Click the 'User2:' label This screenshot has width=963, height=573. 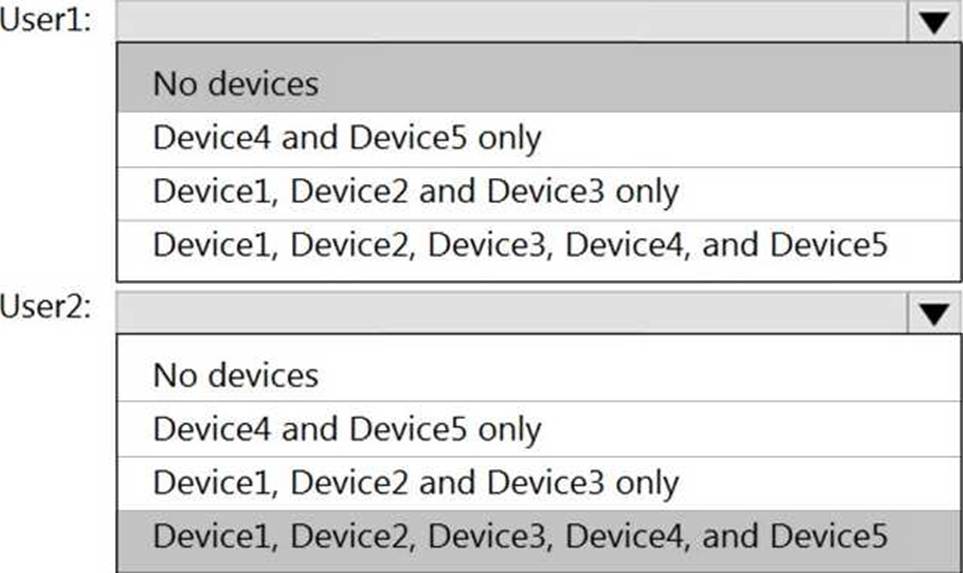[46, 306]
